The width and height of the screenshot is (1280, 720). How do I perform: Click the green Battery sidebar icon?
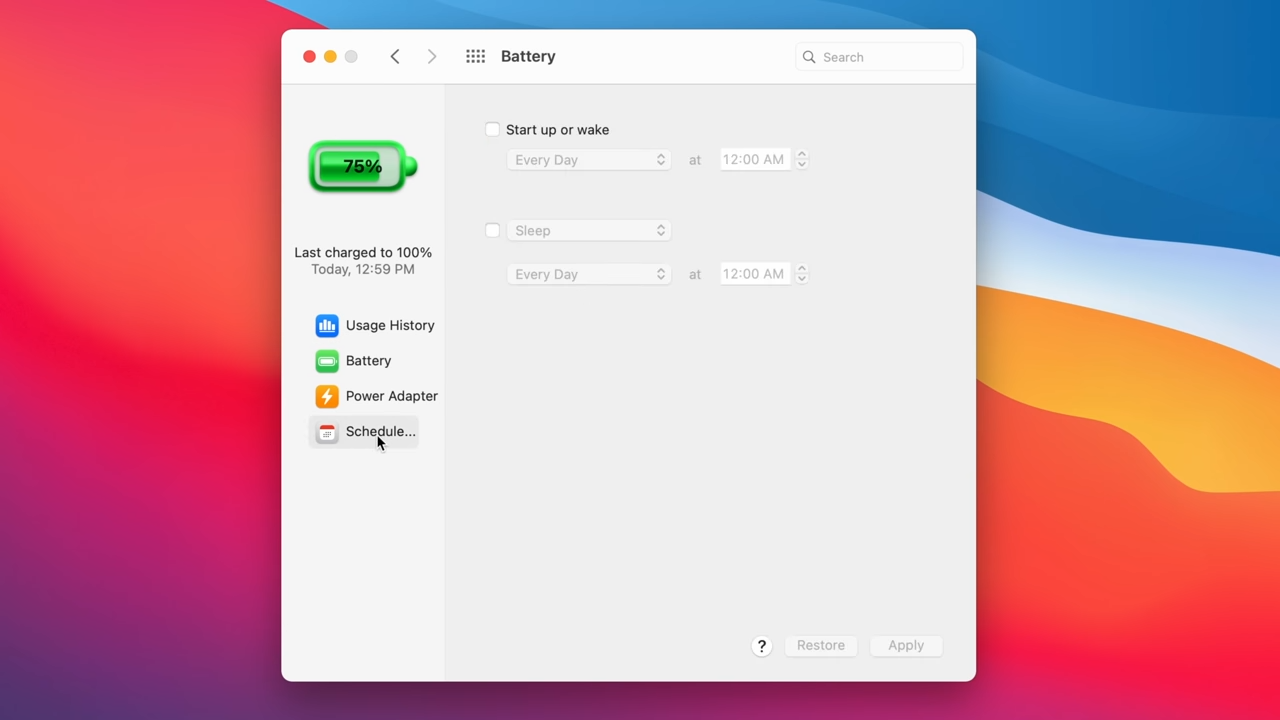click(x=327, y=361)
